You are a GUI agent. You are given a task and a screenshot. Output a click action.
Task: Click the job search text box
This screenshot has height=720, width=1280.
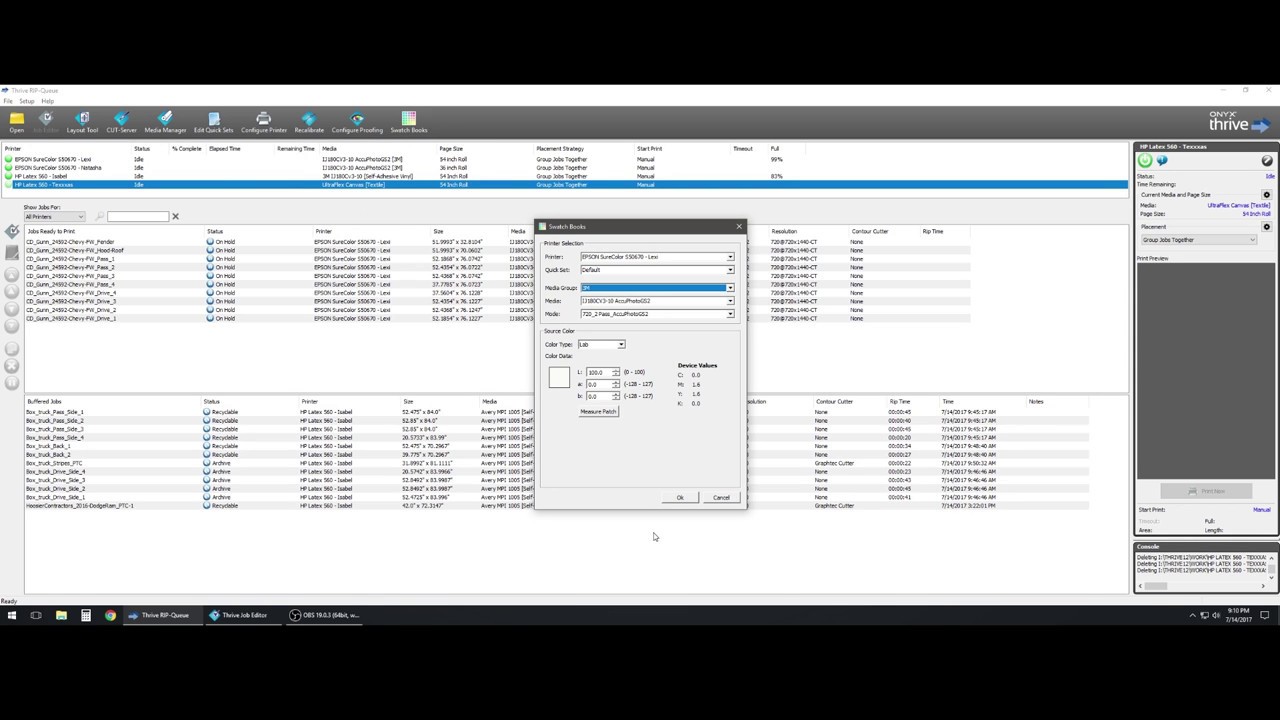(137, 217)
